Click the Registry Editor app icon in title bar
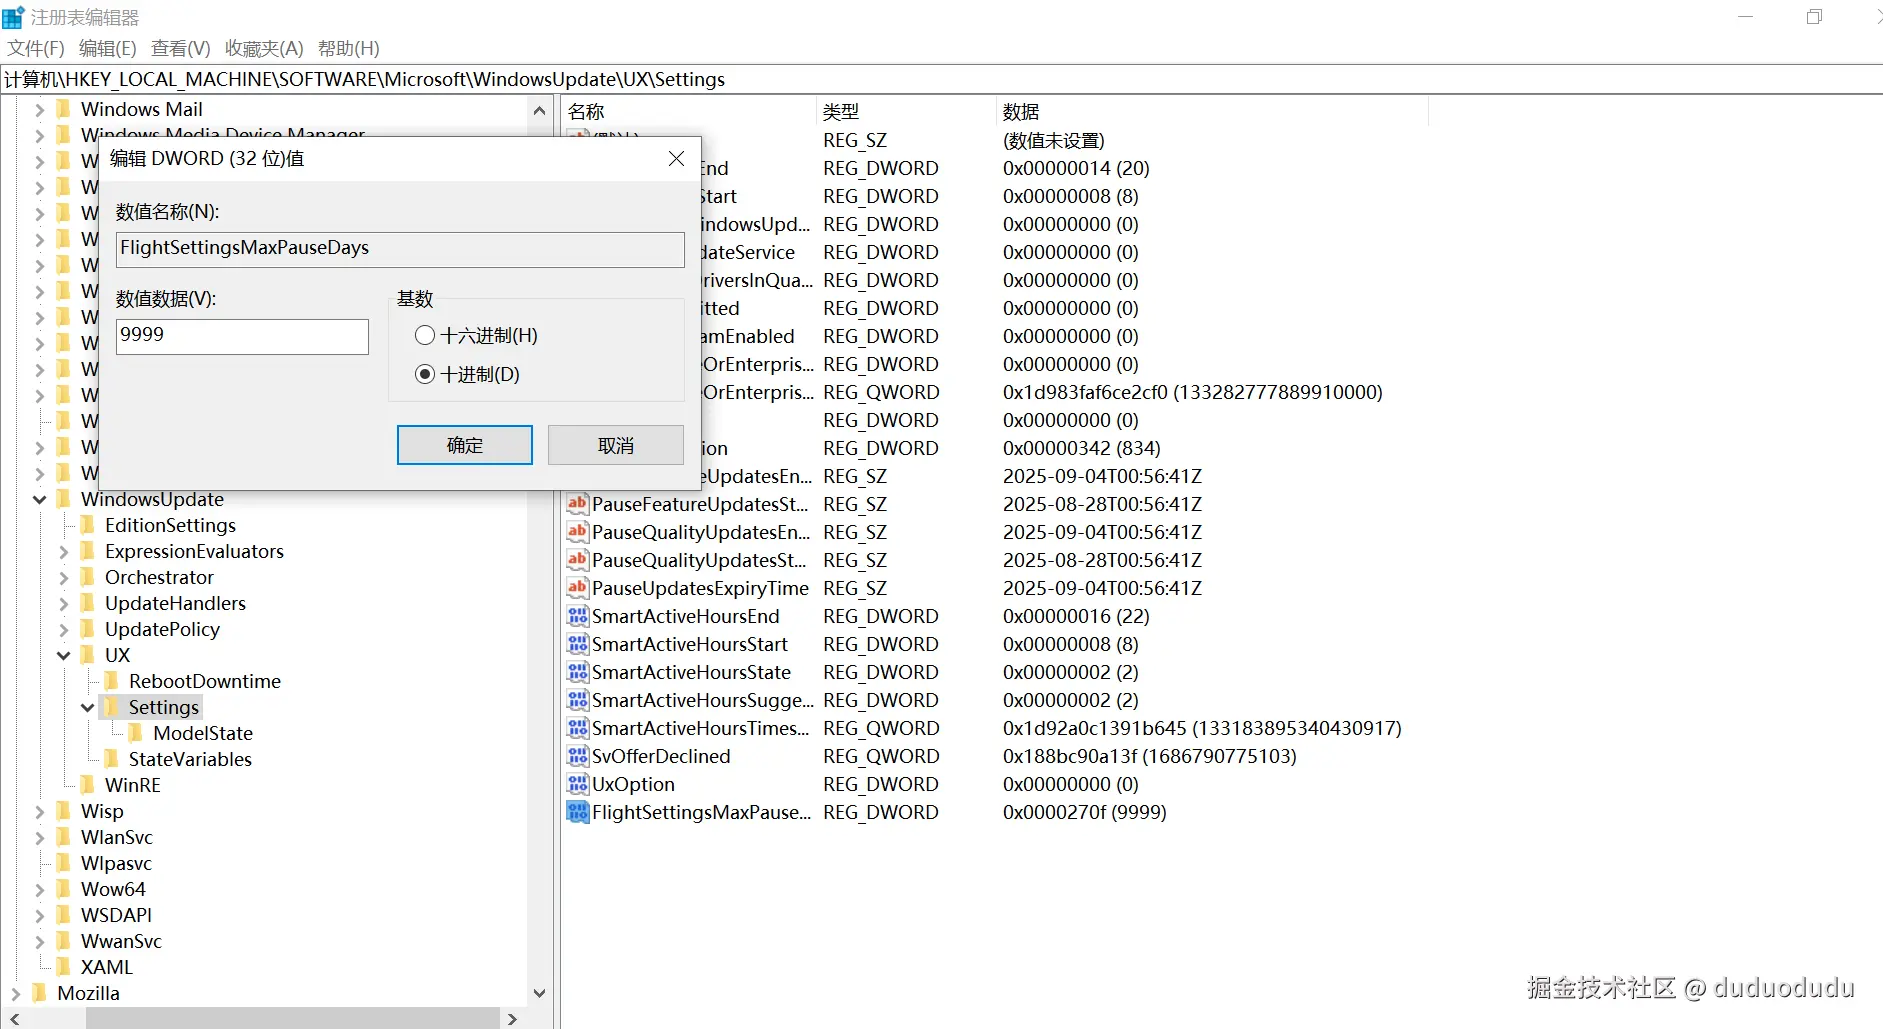The width and height of the screenshot is (1883, 1029). pos(13,17)
